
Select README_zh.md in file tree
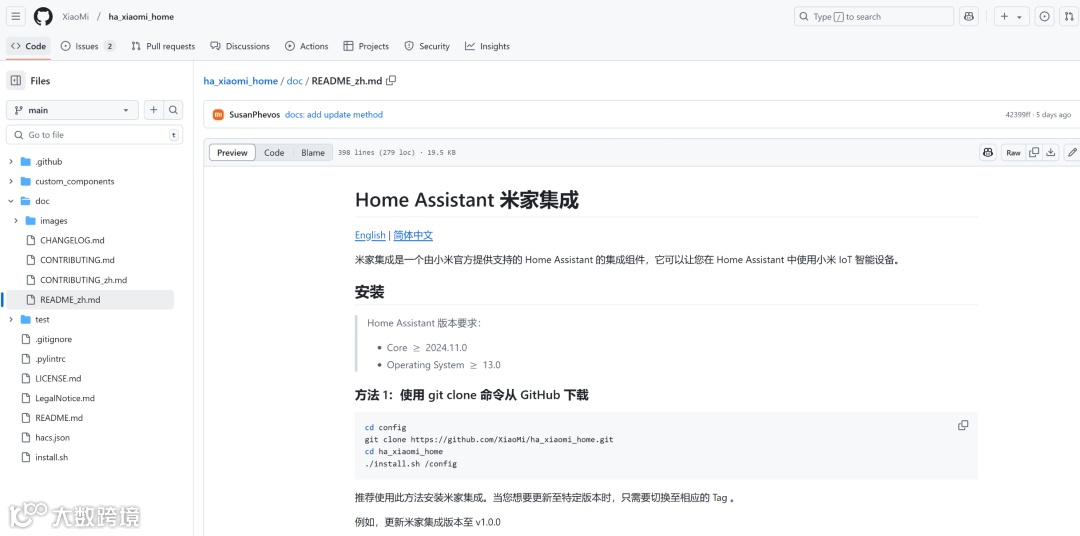(70, 300)
